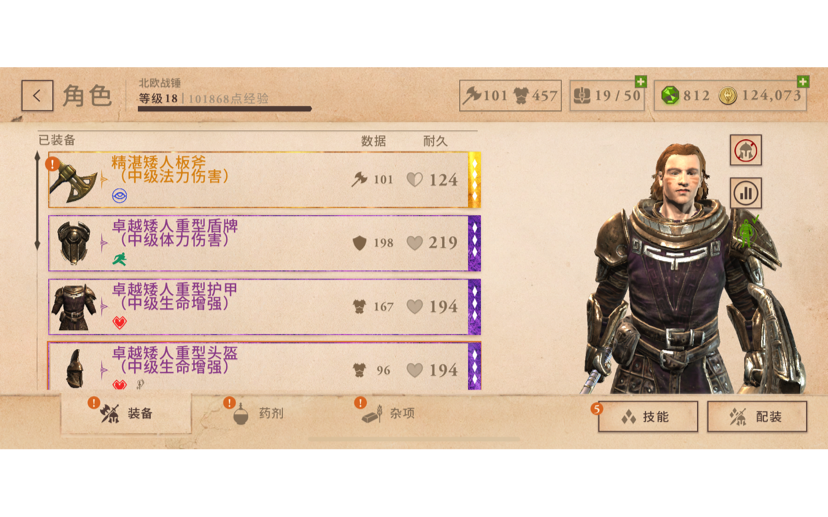Tap the green figure on character's shoulder
Screen dimensions: 828x517
[x=748, y=231]
